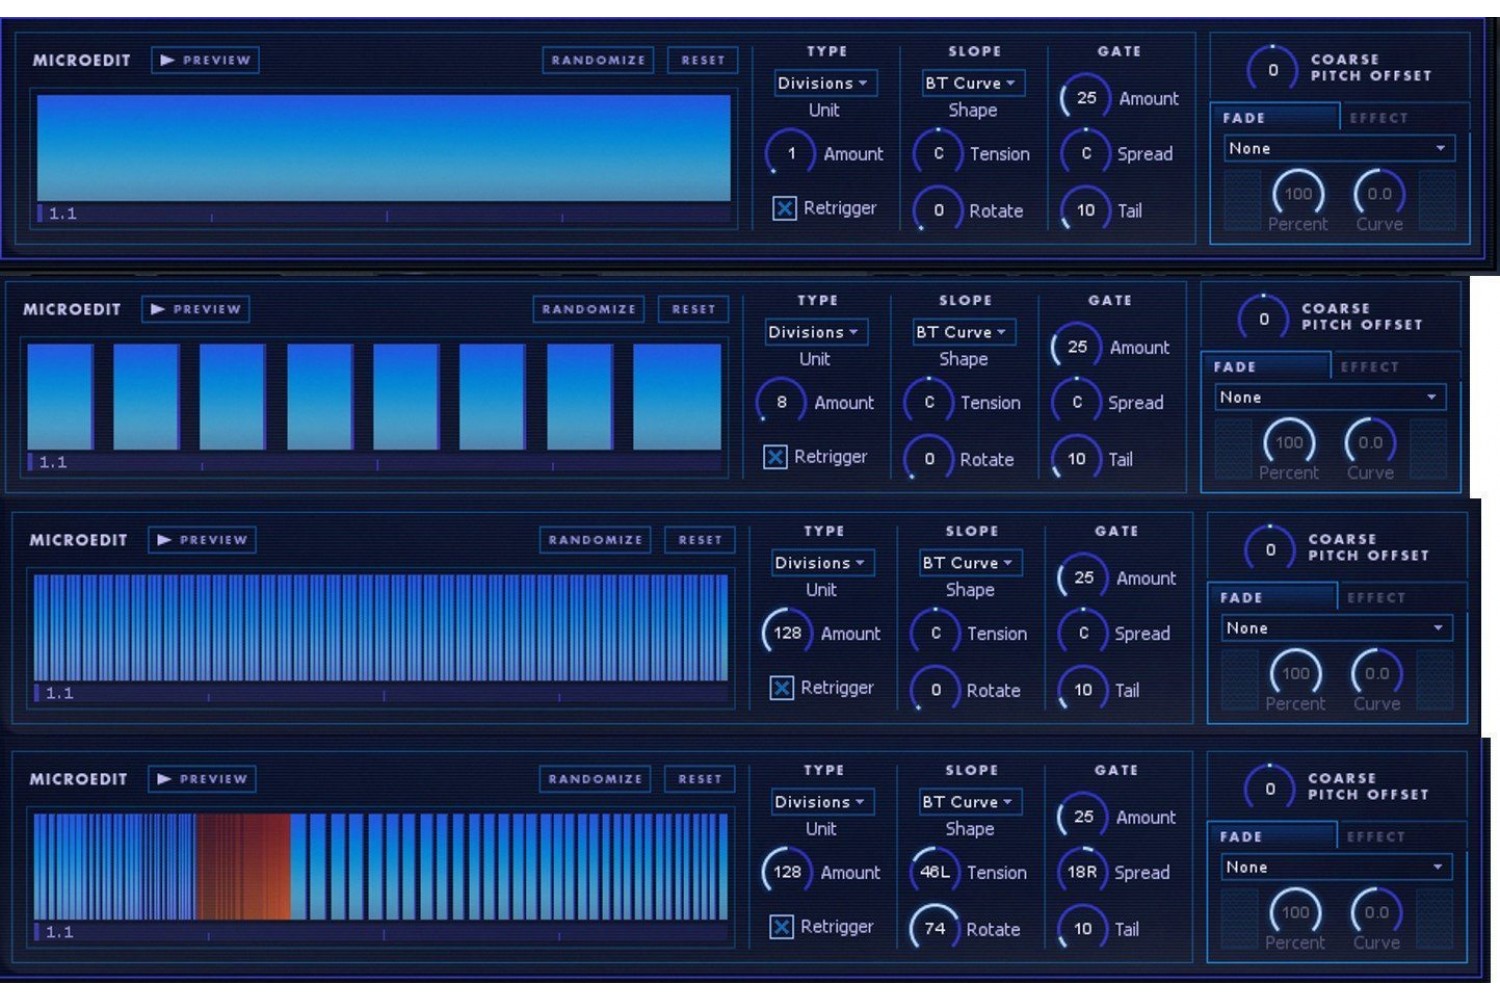
Task: Open Divisions unit dropdown in second panel
Action: tap(816, 332)
